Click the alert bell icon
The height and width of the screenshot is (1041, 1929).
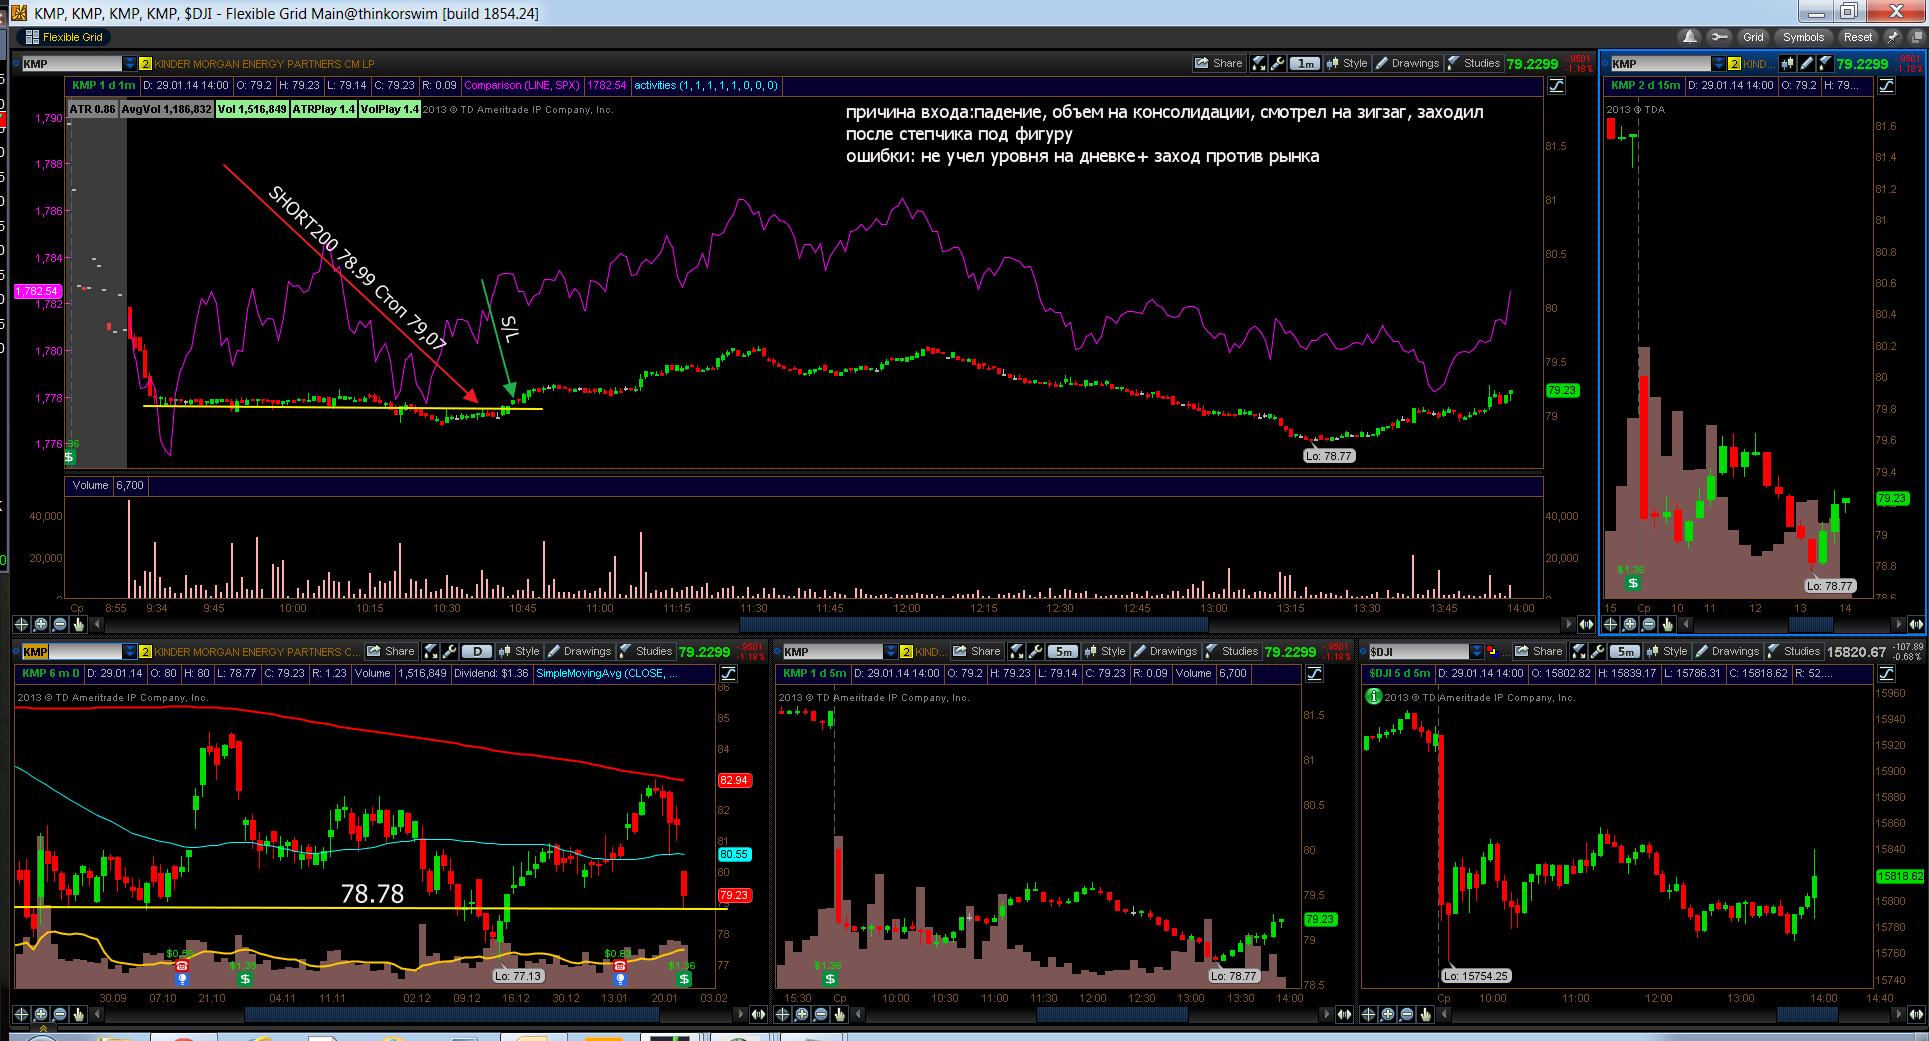[x=1690, y=37]
